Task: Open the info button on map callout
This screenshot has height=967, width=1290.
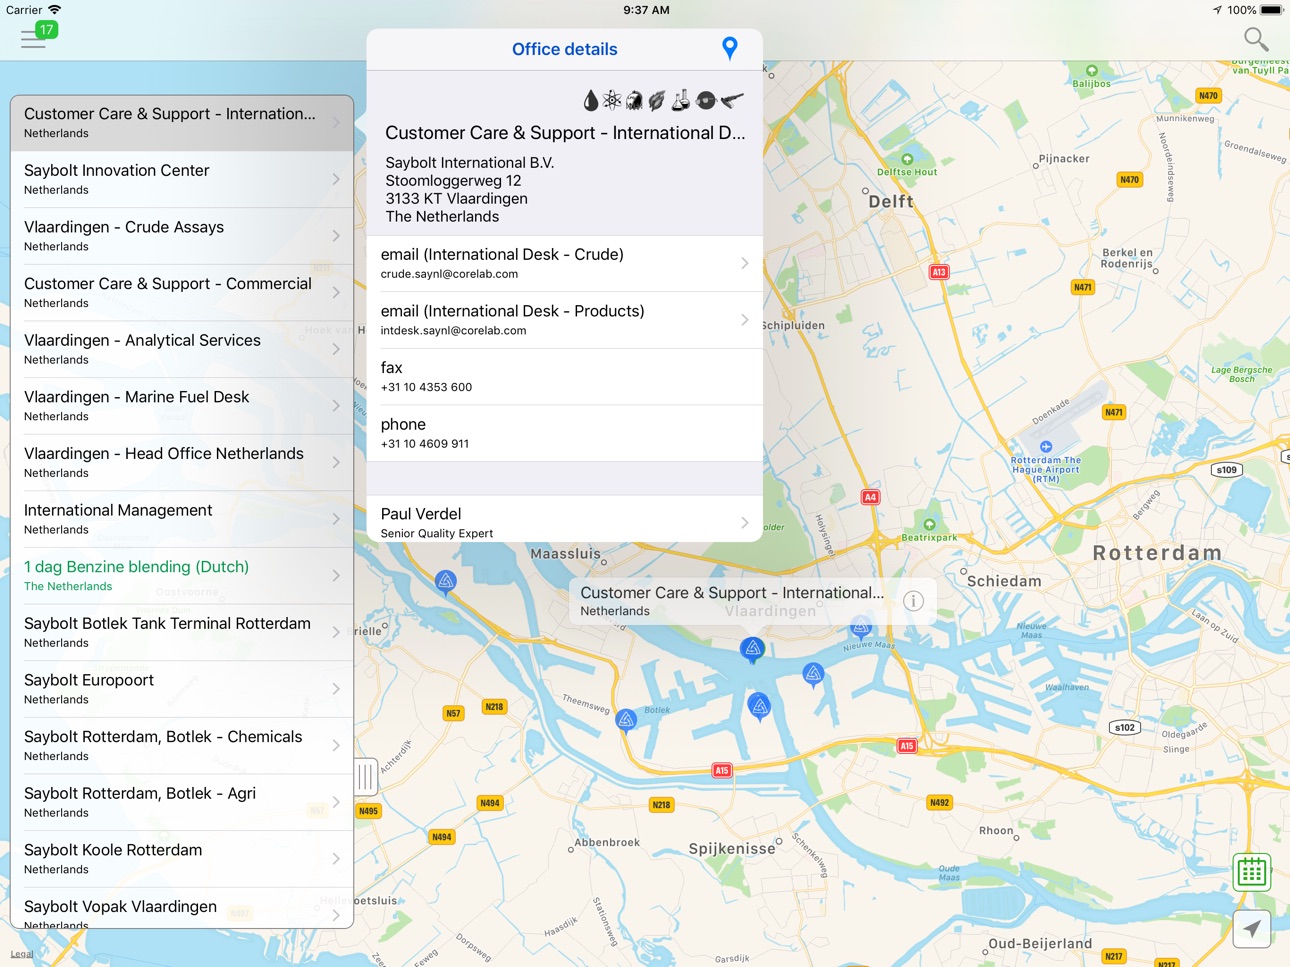Action: click(x=913, y=601)
